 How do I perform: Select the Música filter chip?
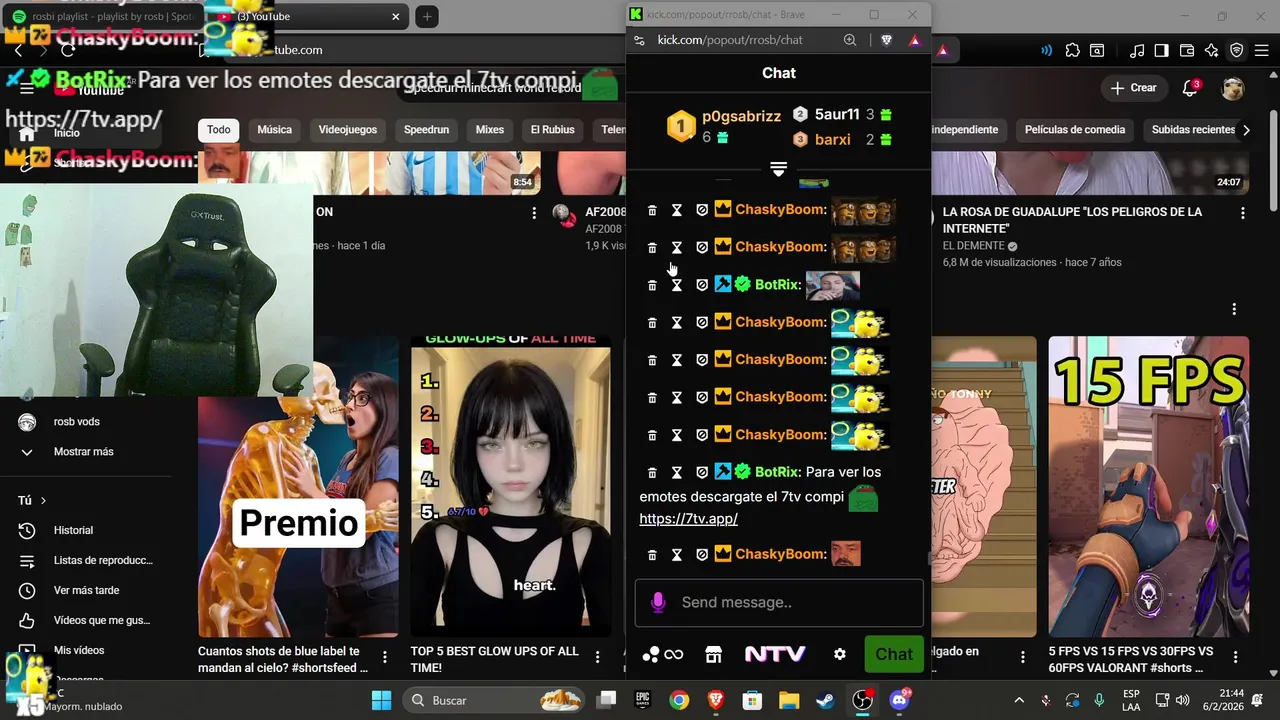pos(274,129)
